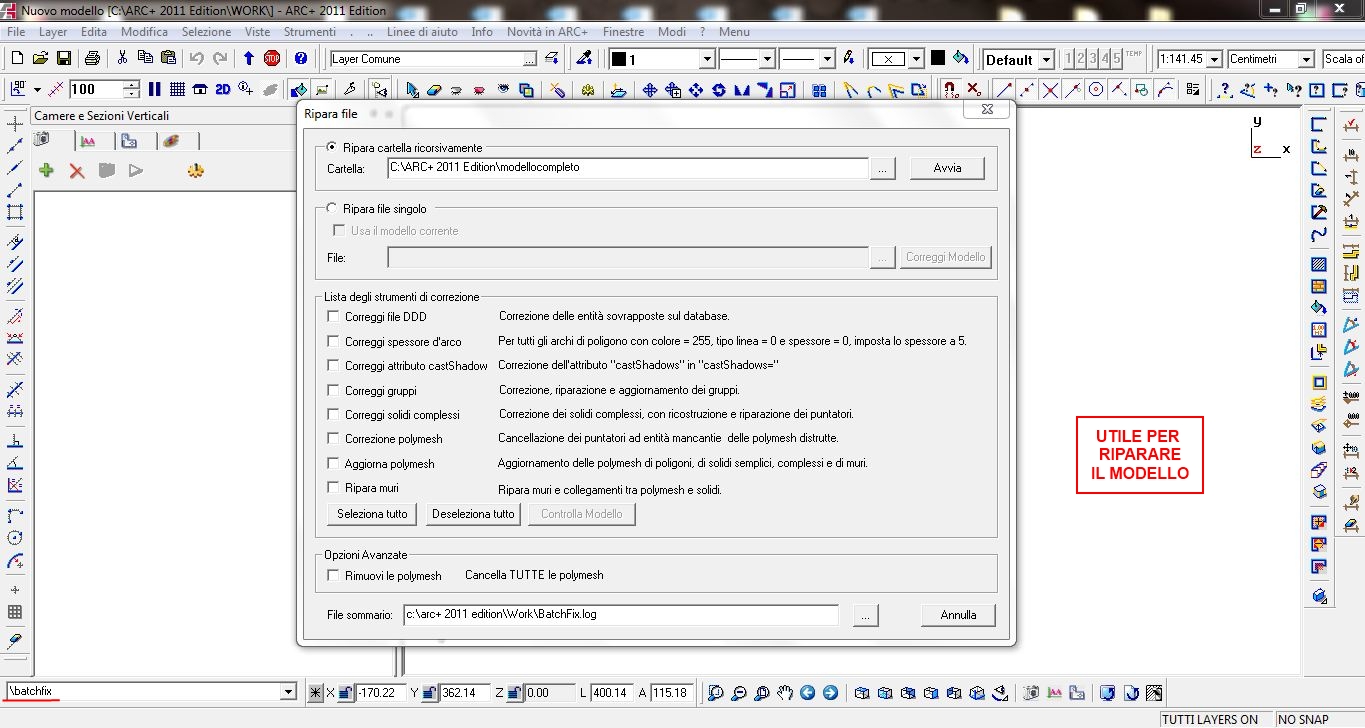Click the paint bucket fill icon
The width and height of the screenshot is (1365, 728).
point(961,58)
